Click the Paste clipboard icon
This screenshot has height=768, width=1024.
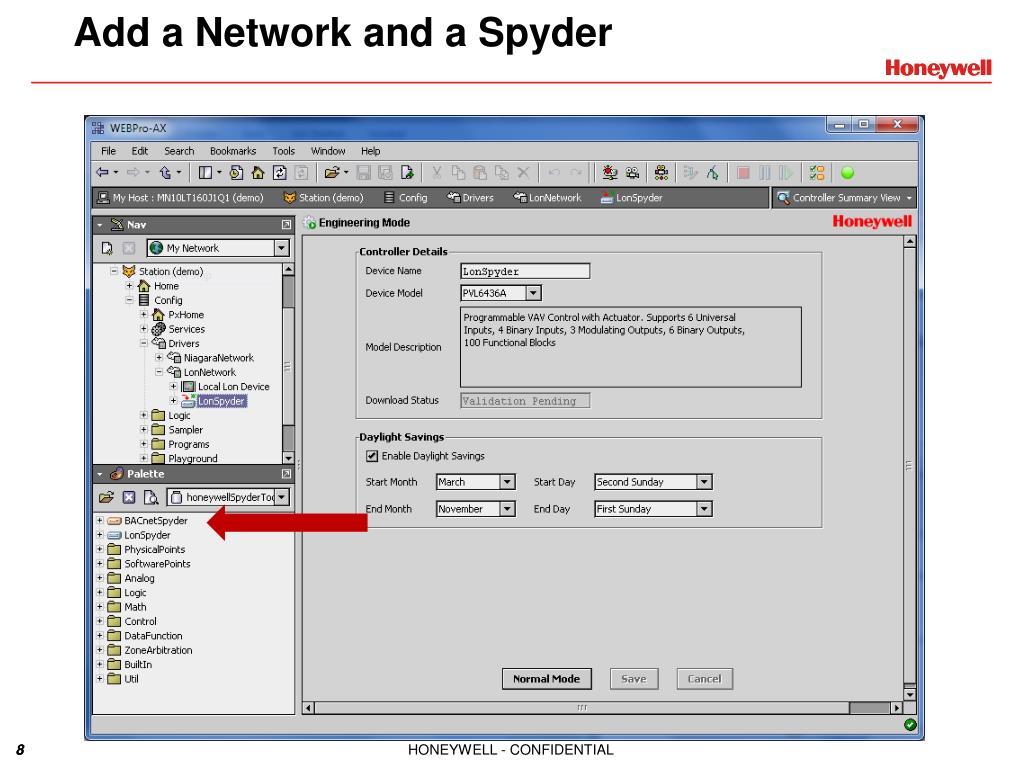coord(480,172)
